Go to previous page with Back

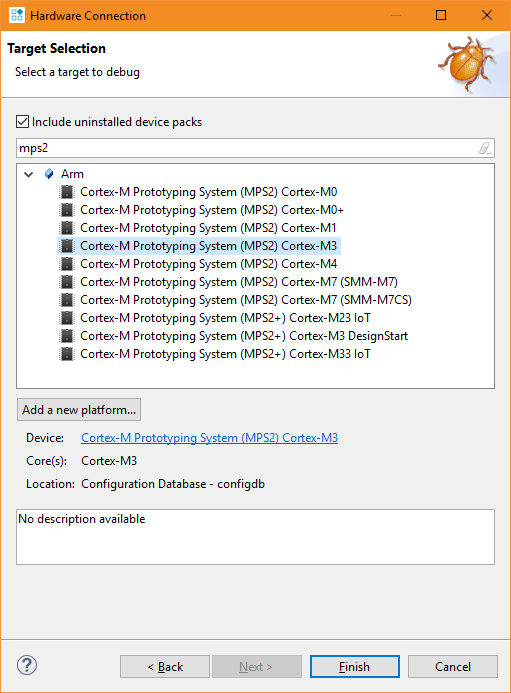pos(165,666)
